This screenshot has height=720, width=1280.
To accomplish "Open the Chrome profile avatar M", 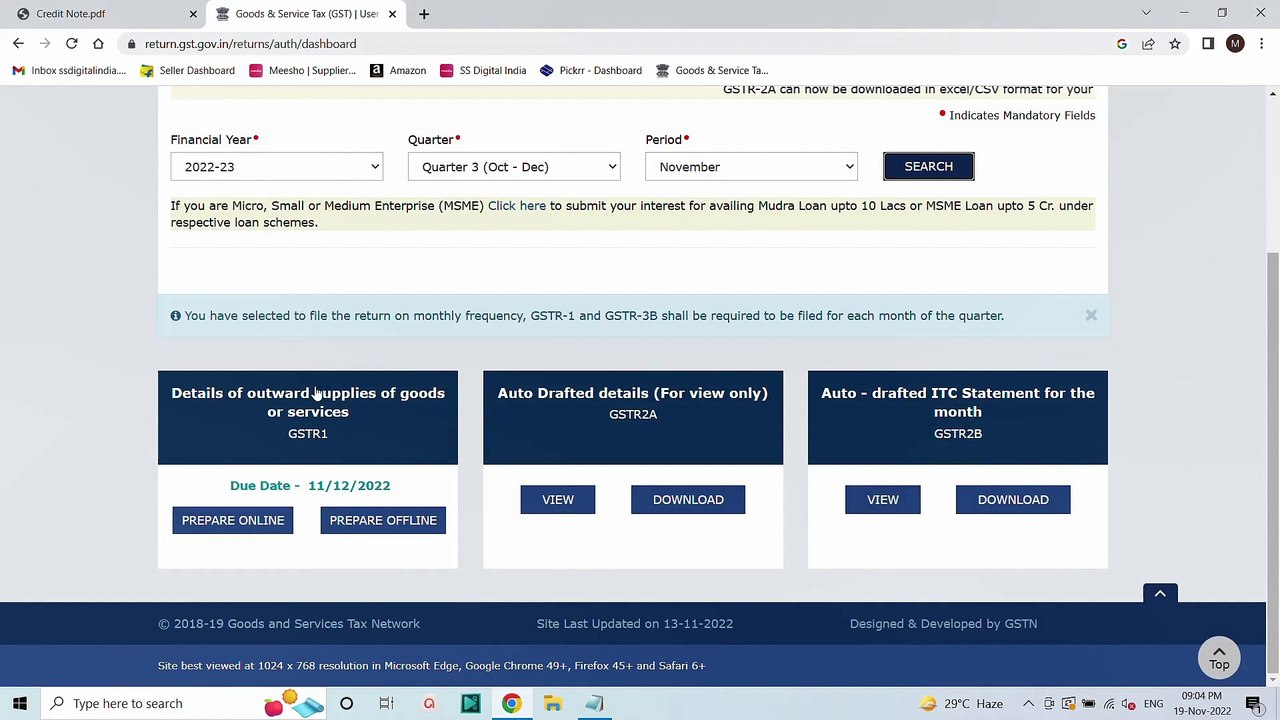I will point(1235,43).
